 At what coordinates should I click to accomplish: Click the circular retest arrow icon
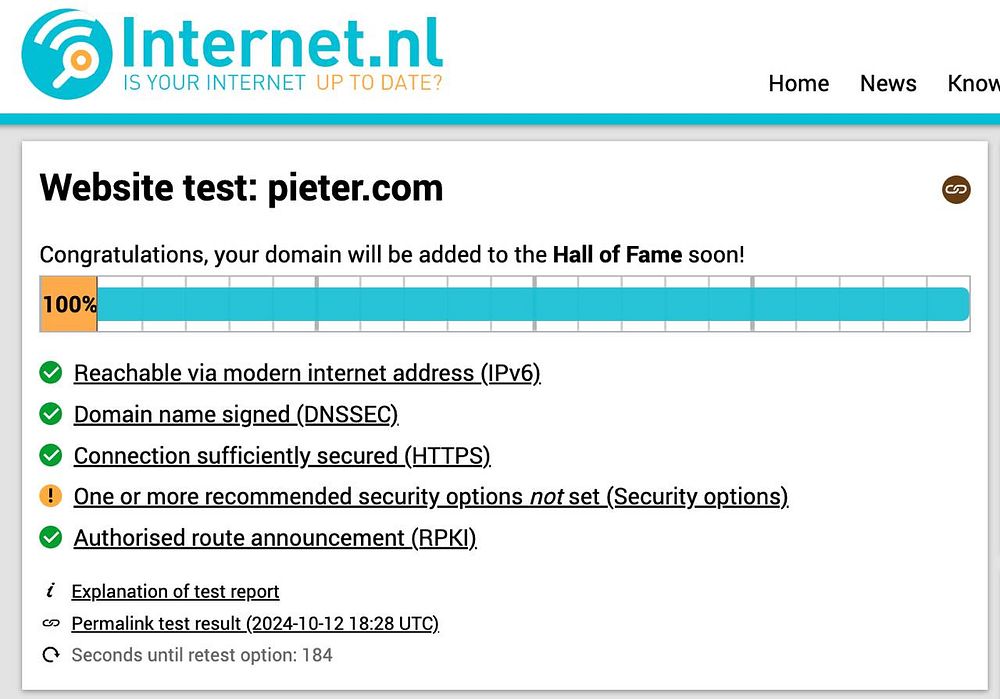click(50, 654)
